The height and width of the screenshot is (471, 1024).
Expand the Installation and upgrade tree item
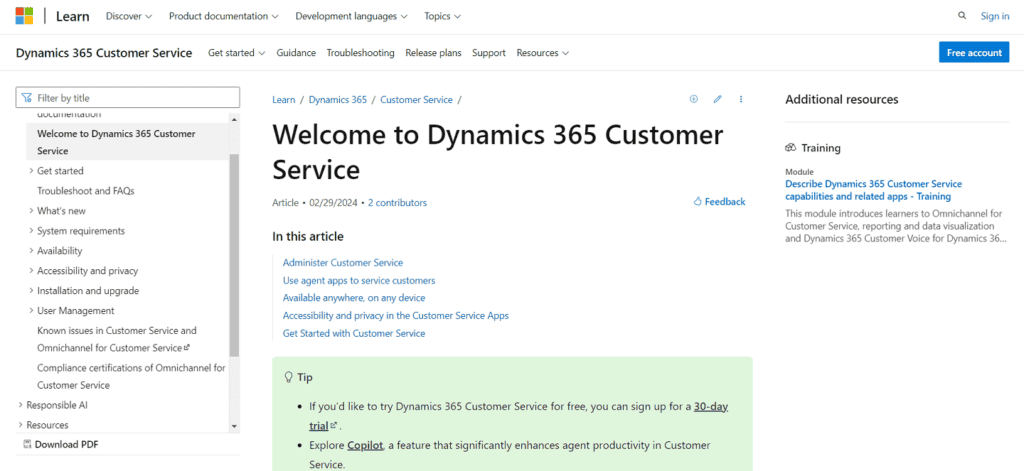pos(31,291)
